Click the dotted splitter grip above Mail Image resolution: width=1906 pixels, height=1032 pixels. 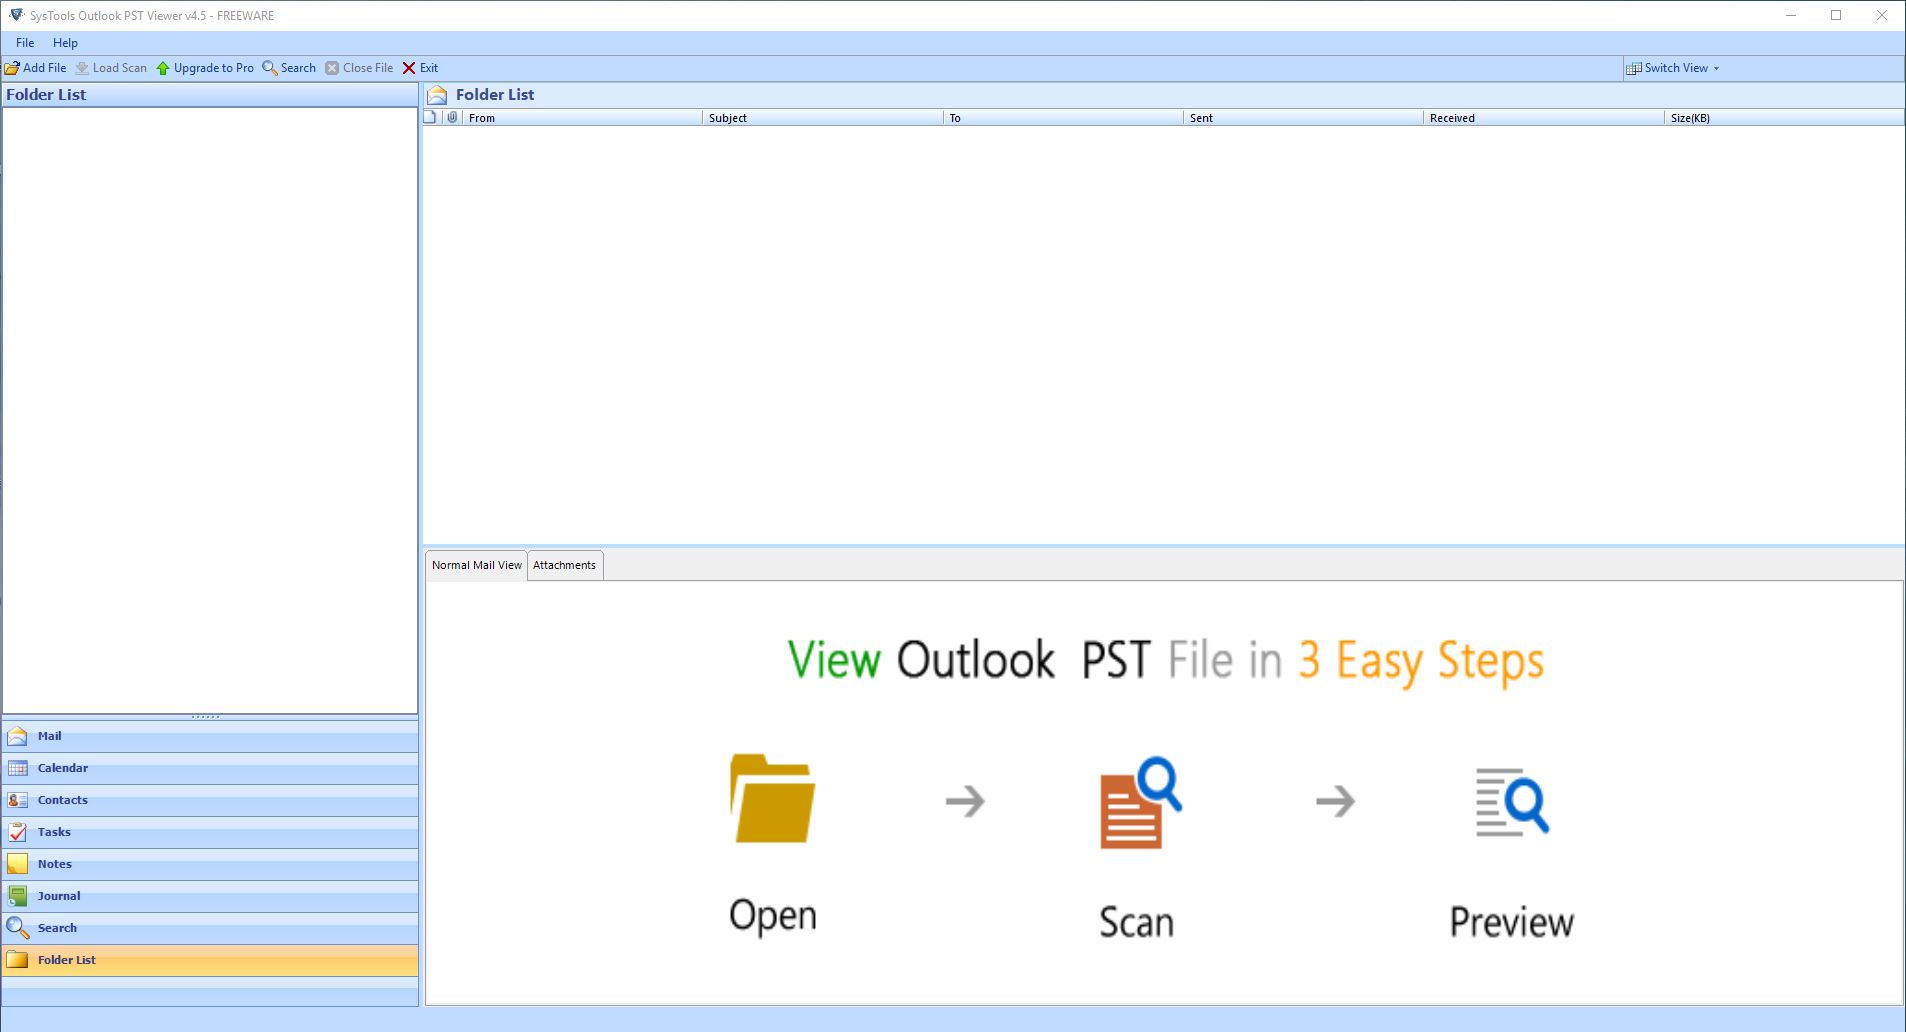pyautogui.click(x=206, y=717)
